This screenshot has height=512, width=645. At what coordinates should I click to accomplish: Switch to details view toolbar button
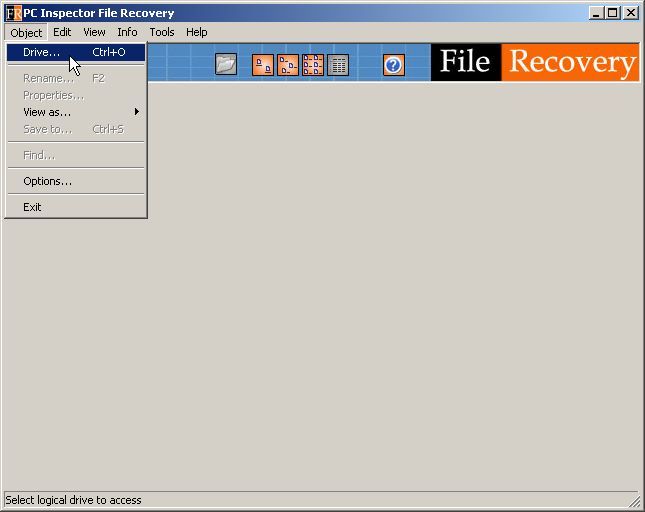338,65
